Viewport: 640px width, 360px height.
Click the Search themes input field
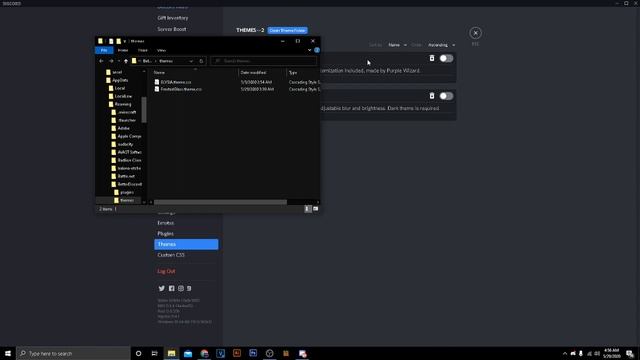tap(264, 61)
